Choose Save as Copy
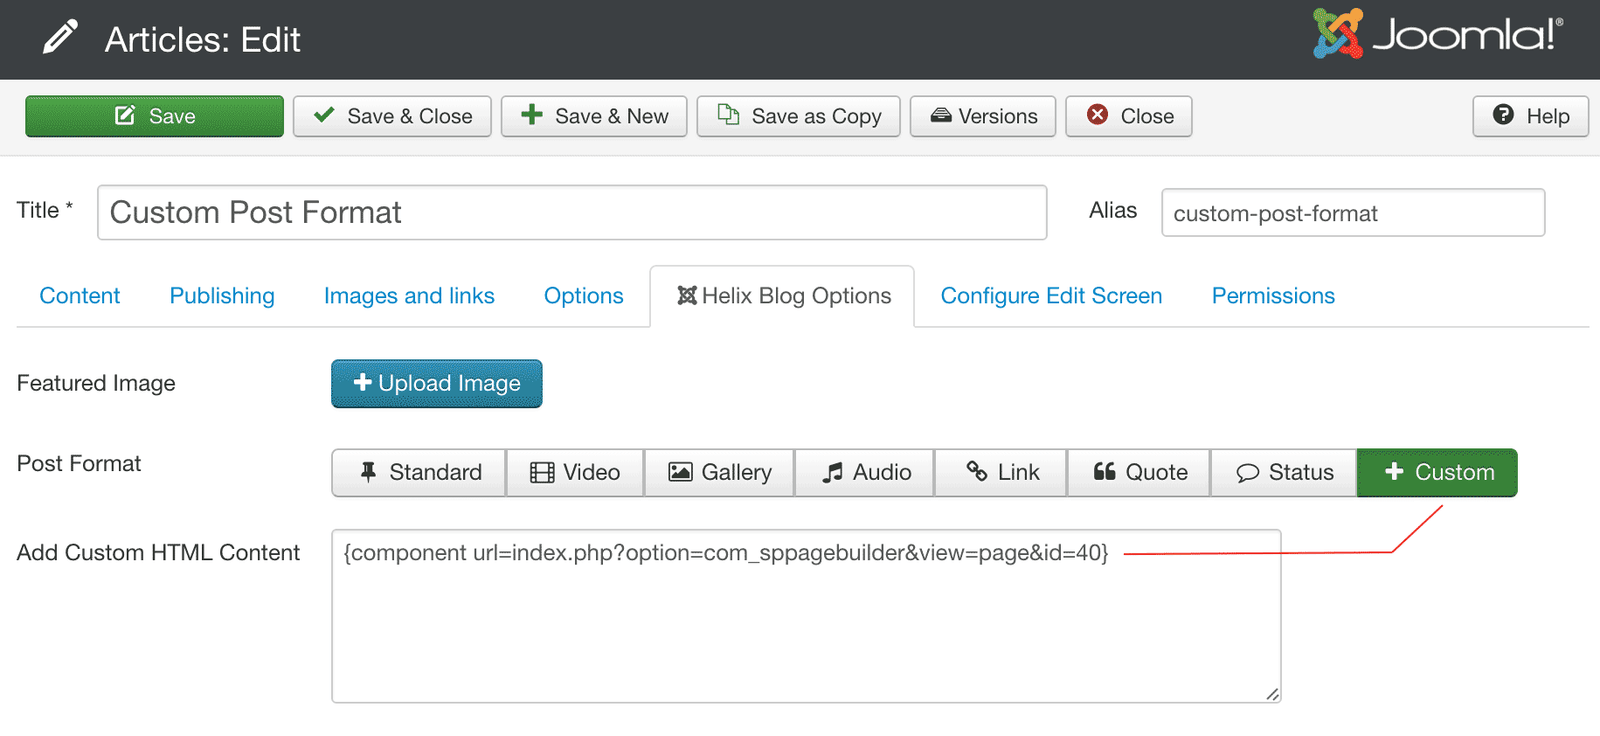This screenshot has width=1600, height=736. [x=798, y=116]
